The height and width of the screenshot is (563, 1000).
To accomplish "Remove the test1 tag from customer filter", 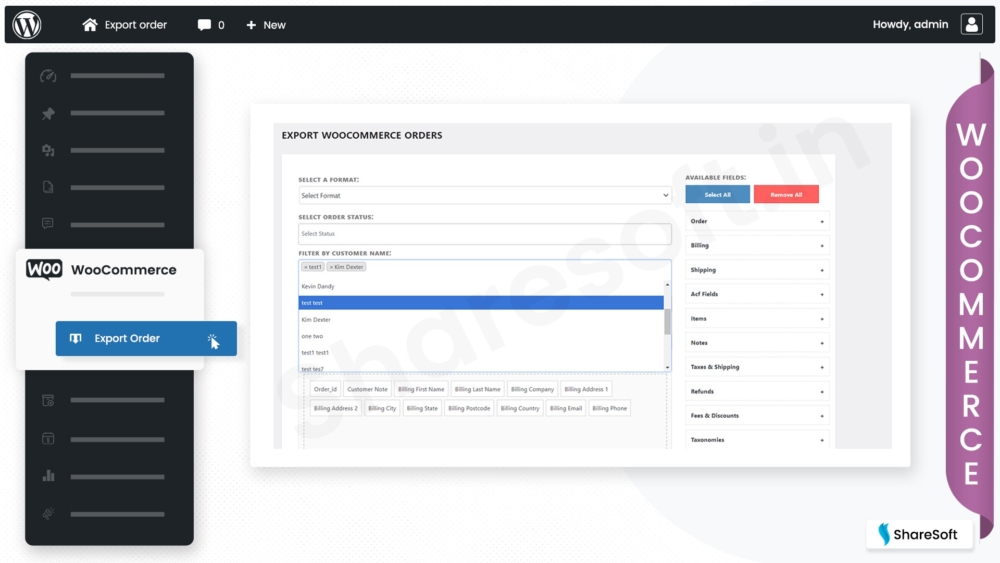I will pos(305,267).
